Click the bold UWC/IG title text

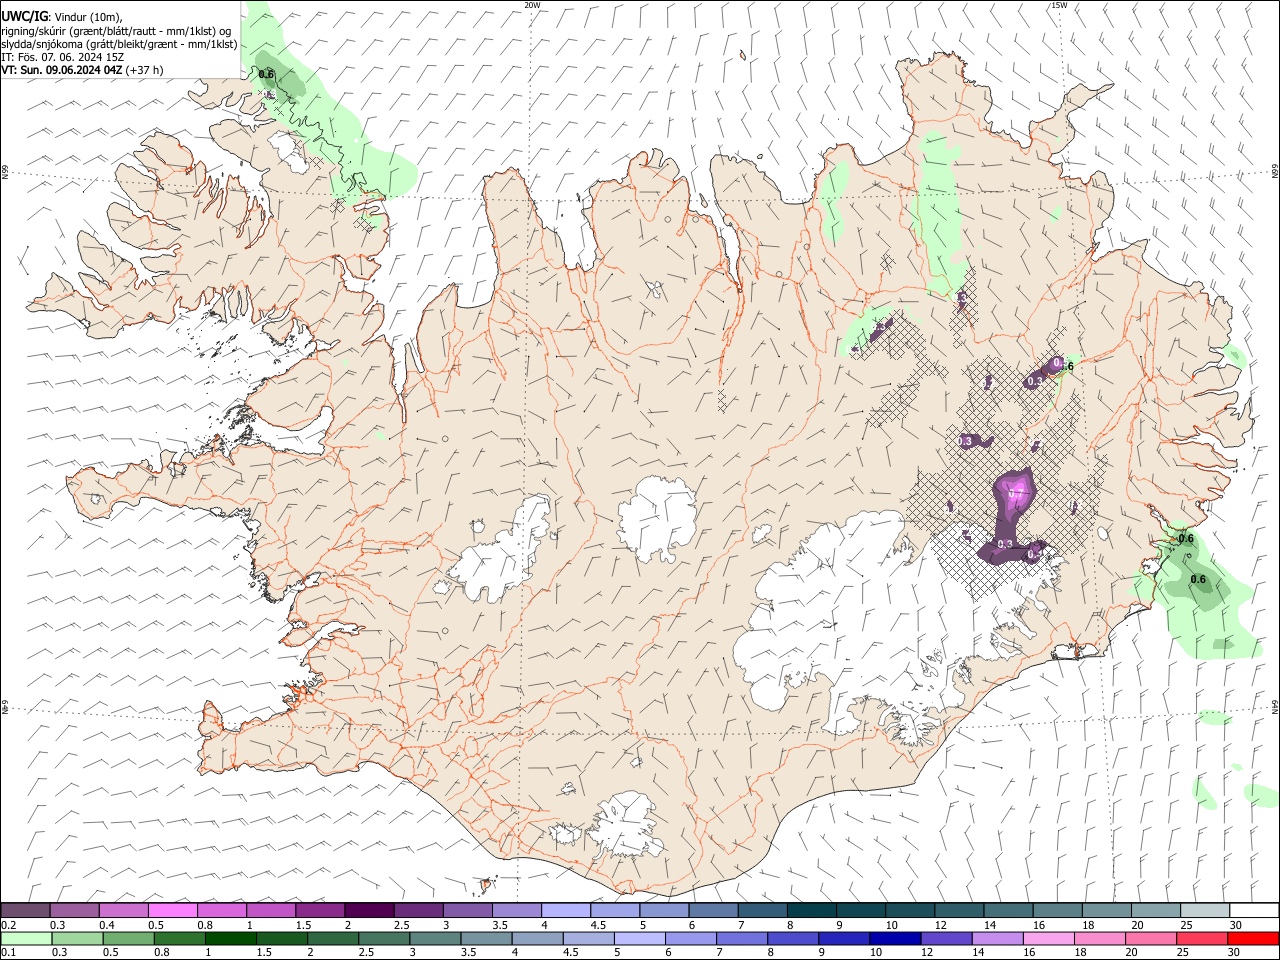(24, 15)
